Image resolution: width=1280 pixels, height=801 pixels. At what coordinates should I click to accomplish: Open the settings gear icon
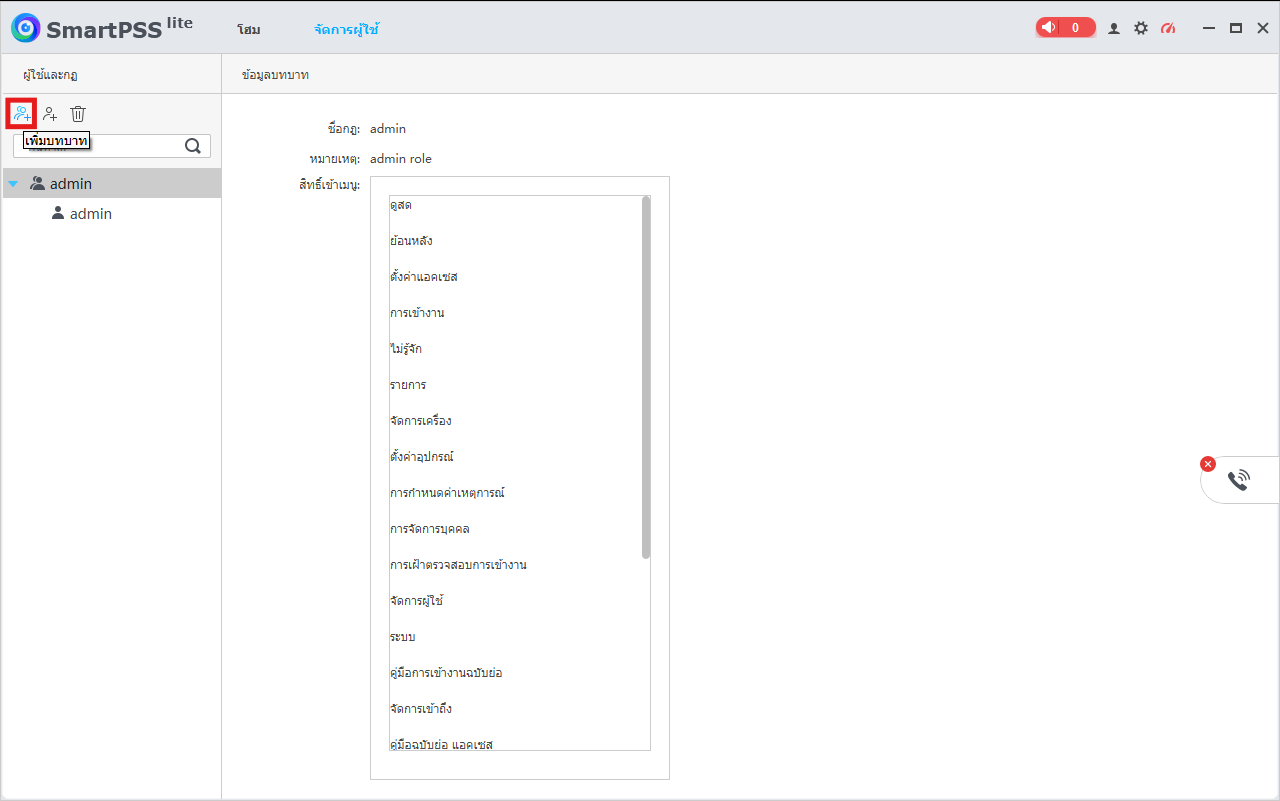1141,28
